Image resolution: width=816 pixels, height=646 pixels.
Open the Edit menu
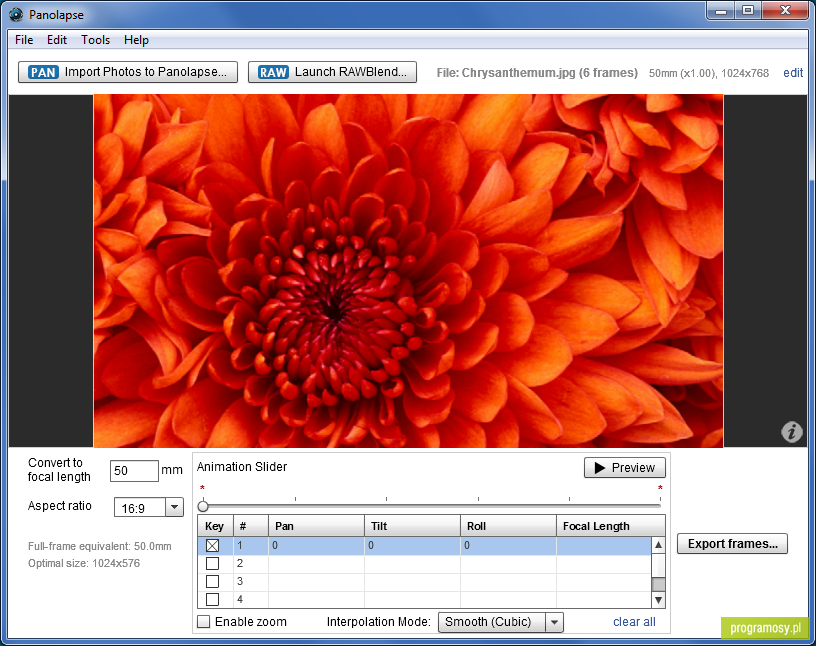click(x=57, y=40)
